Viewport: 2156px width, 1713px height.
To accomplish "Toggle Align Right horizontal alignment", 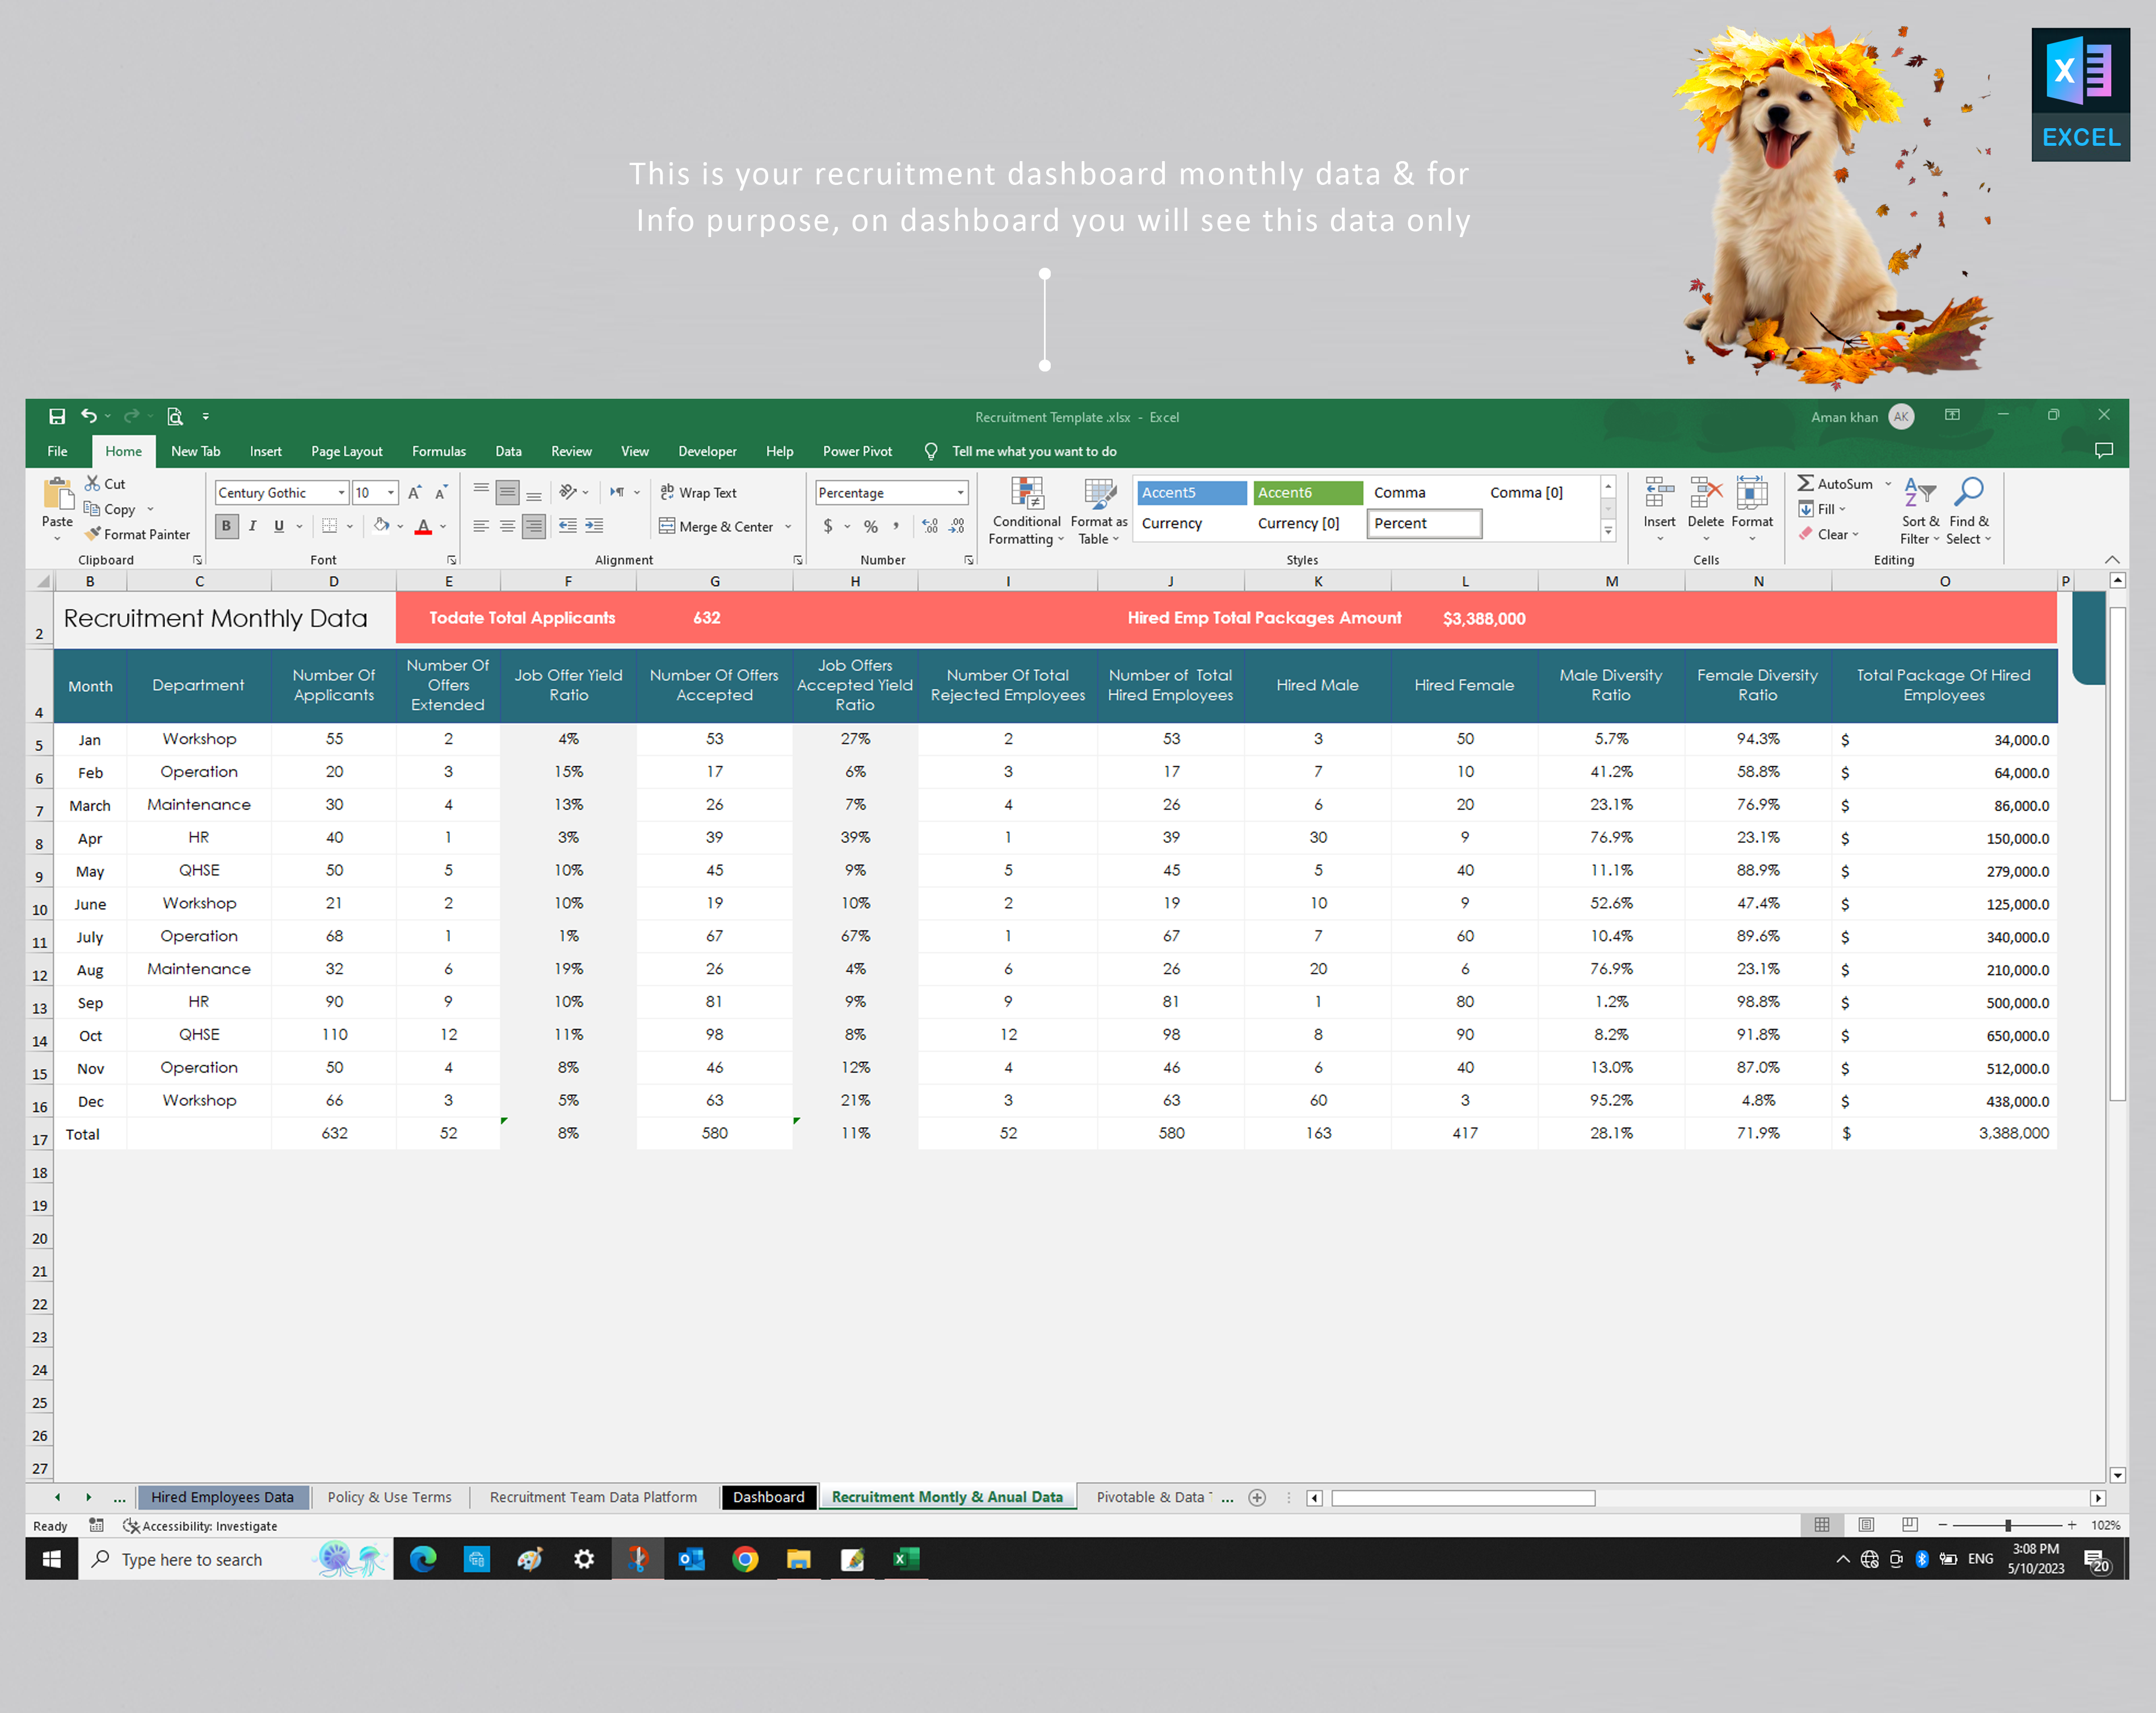I will (534, 526).
